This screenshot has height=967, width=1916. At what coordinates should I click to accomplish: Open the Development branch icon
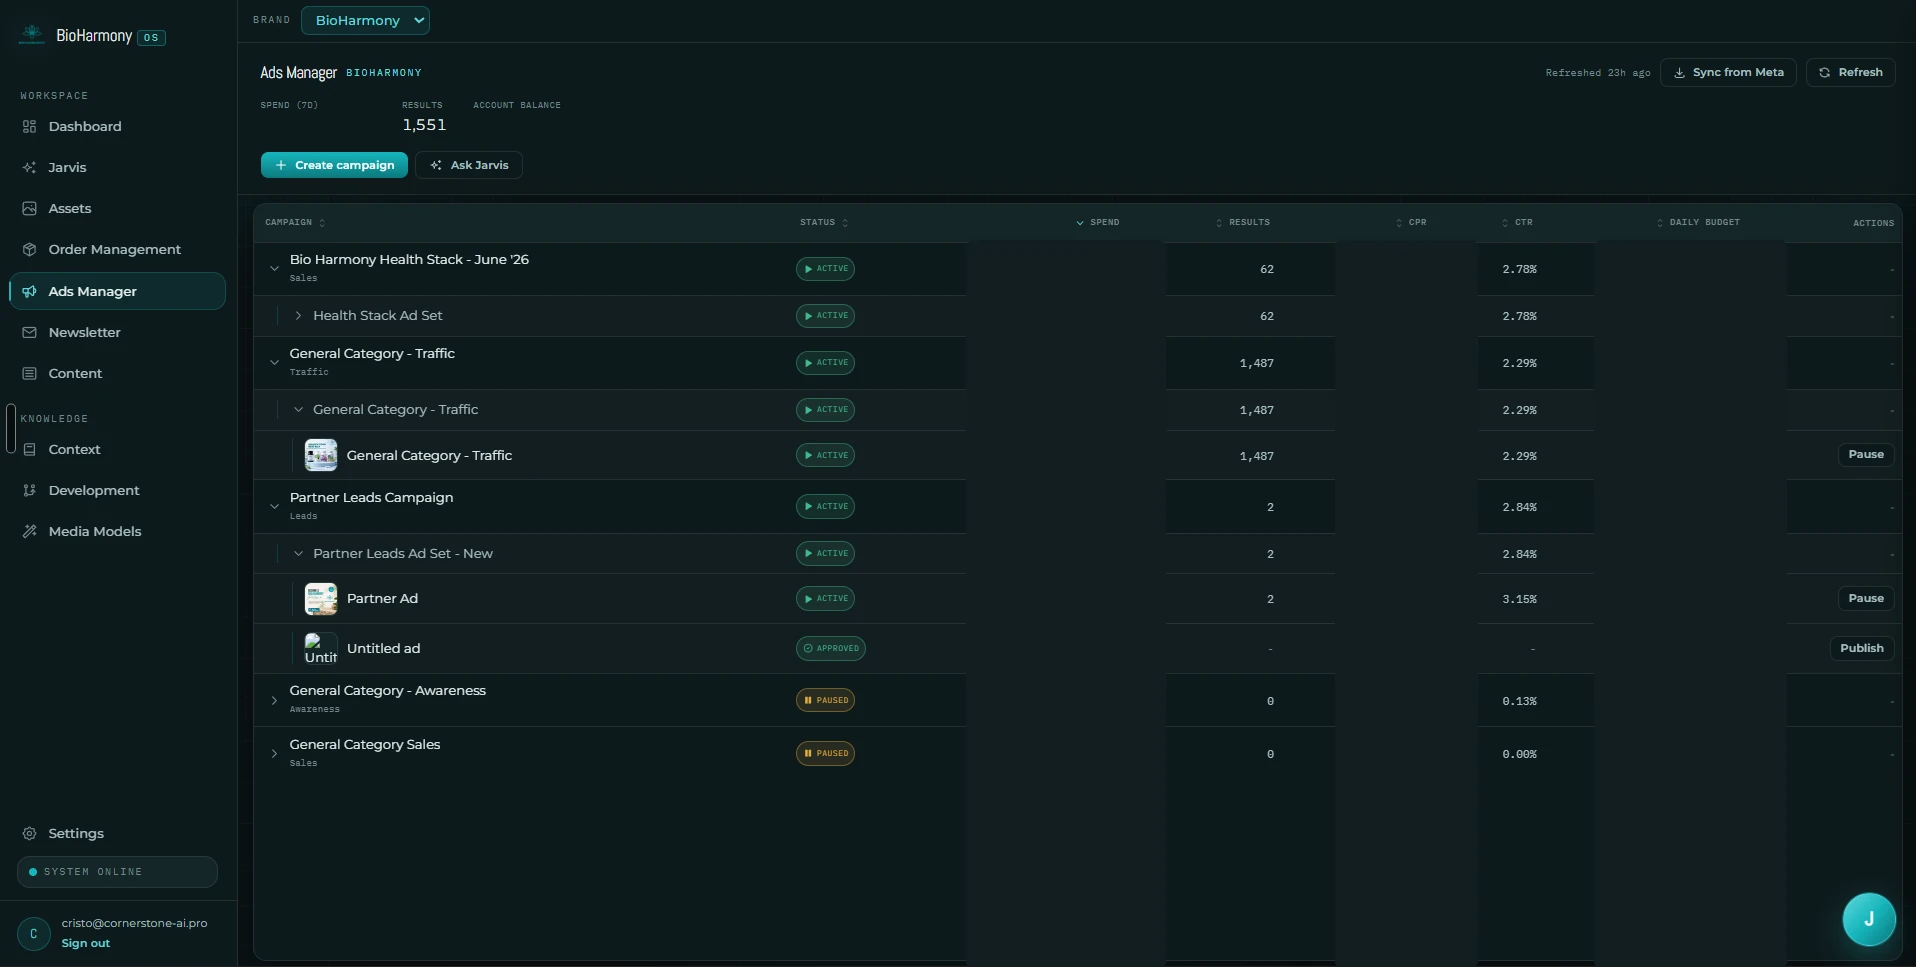pyautogui.click(x=29, y=491)
